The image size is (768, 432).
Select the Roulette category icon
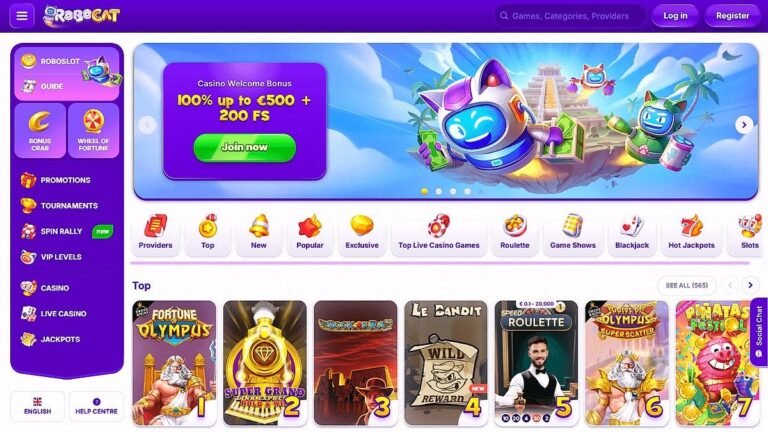click(515, 232)
